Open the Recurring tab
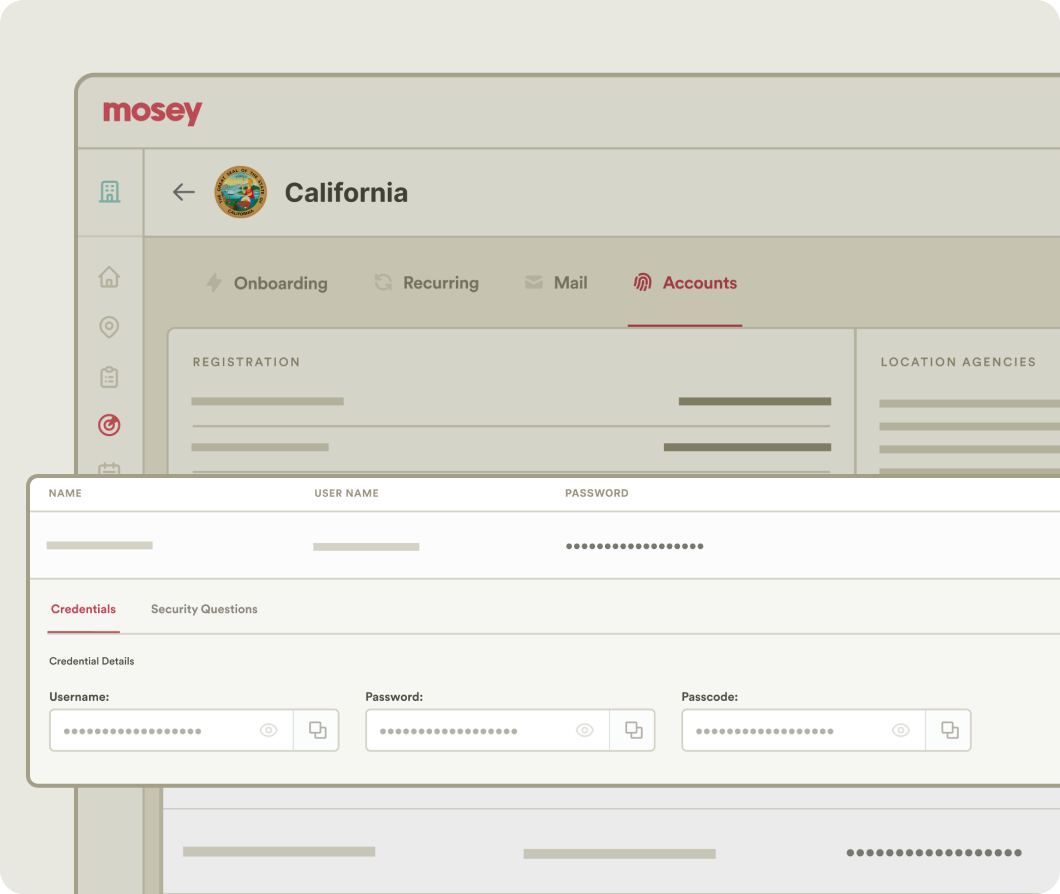This screenshot has width=1060, height=894. [x=427, y=283]
